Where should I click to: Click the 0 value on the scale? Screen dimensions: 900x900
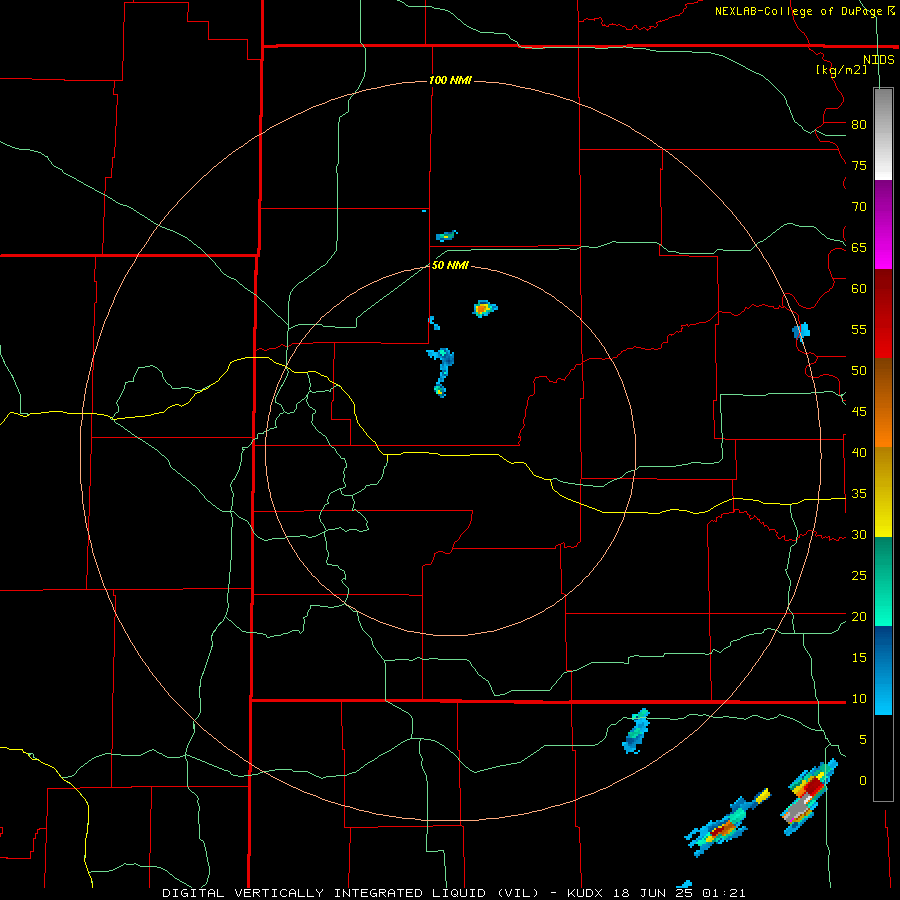coord(863,781)
